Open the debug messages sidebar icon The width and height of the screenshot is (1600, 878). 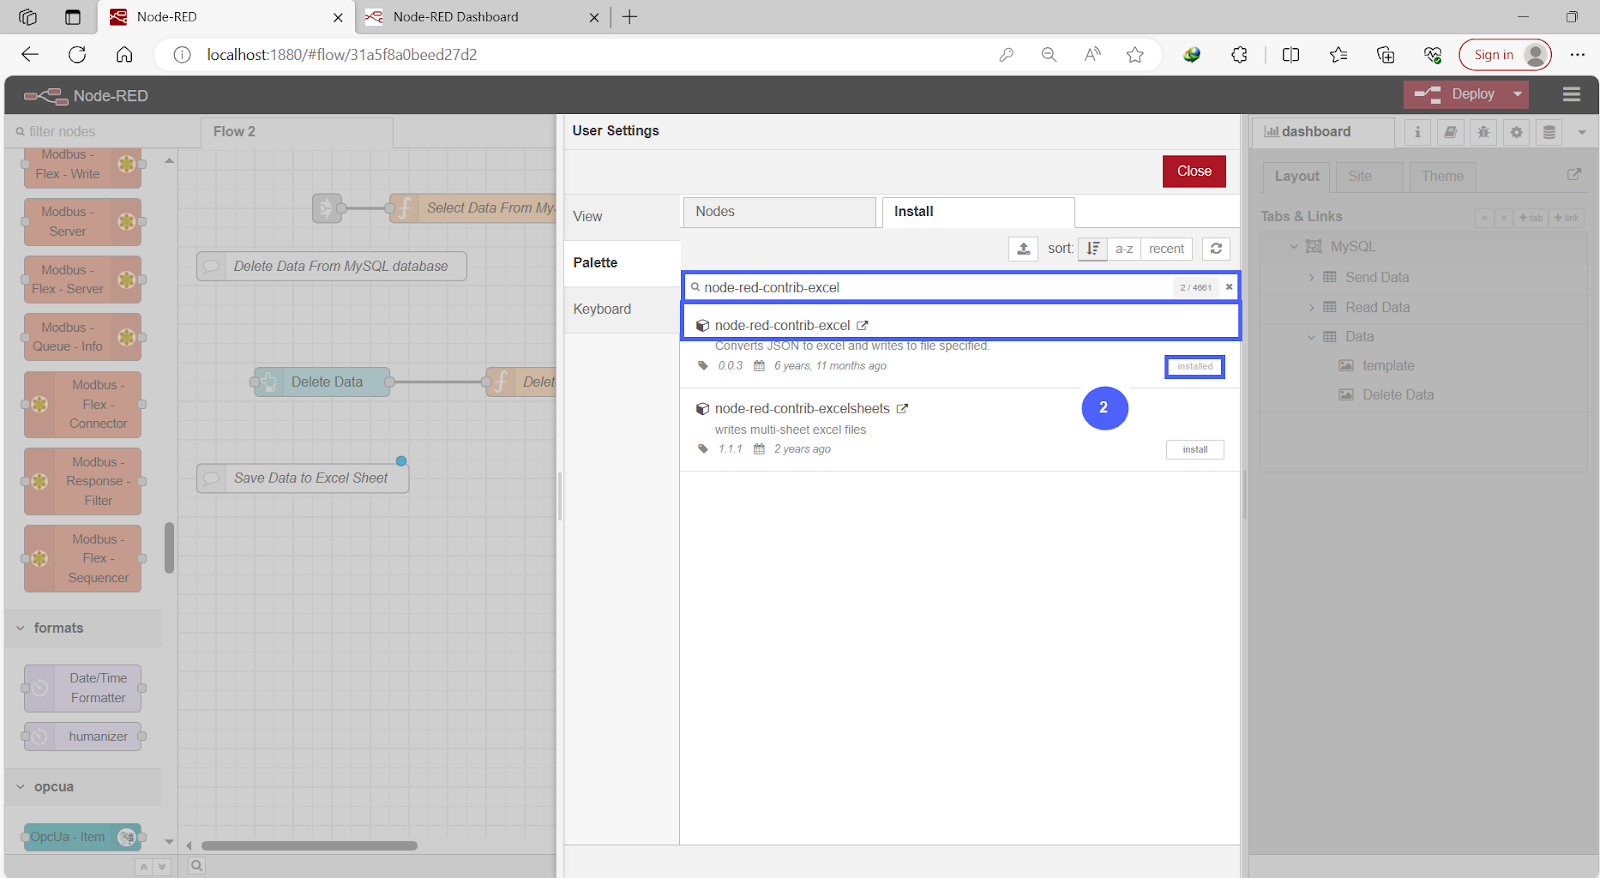(x=1483, y=132)
